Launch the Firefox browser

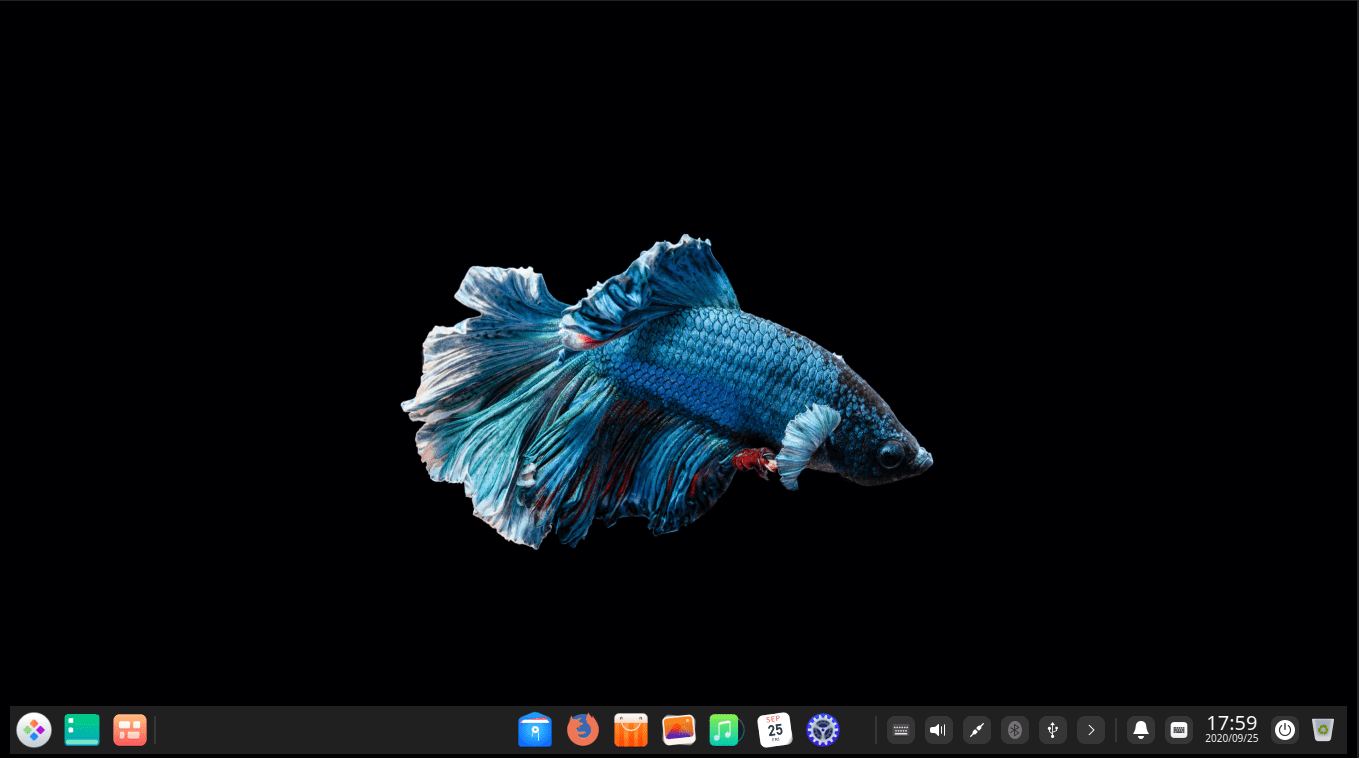(583, 730)
